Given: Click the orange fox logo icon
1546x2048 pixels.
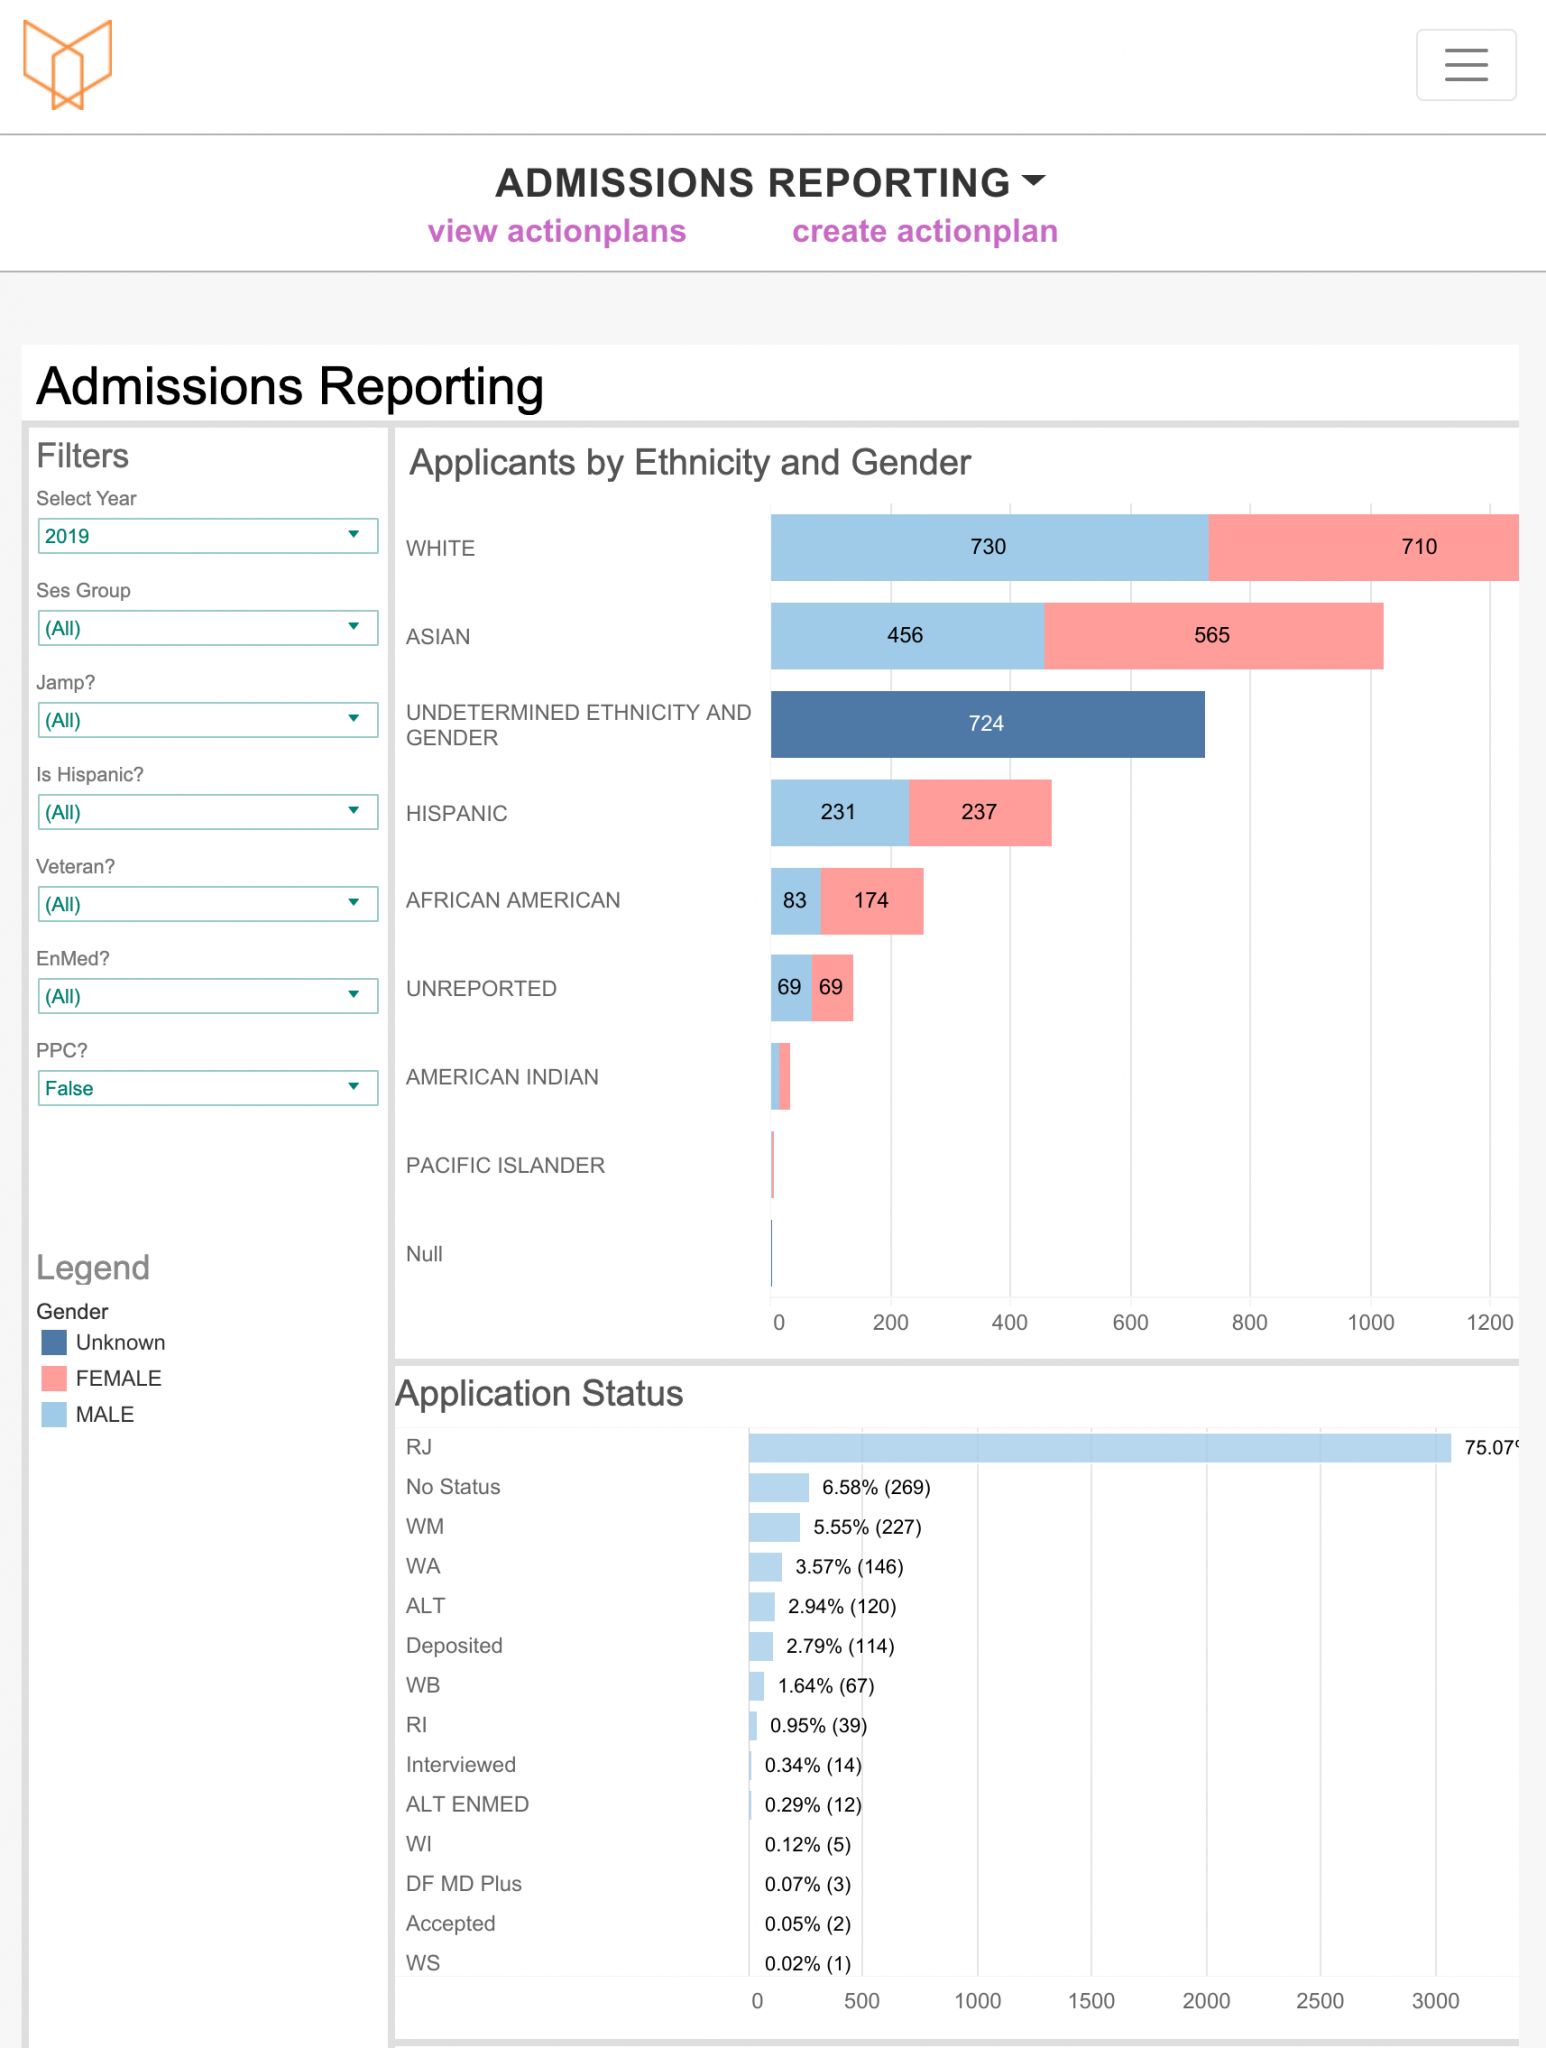Looking at the screenshot, I should (67, 65).
